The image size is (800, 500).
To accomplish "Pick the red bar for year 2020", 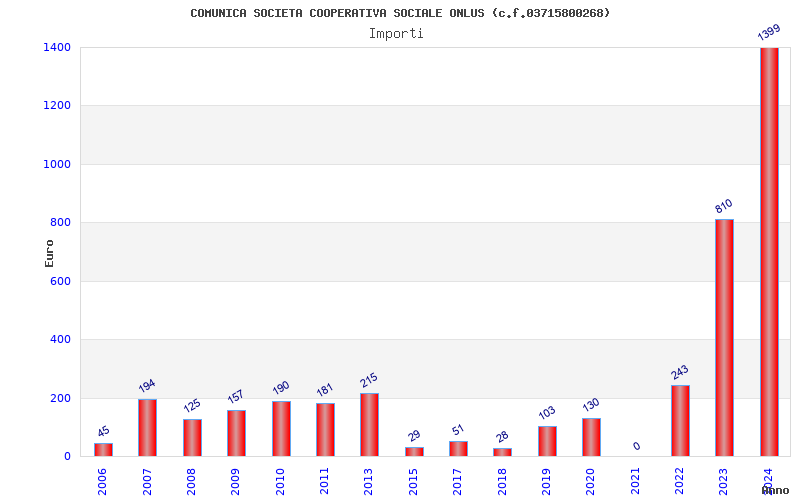I will click(591, 437).
